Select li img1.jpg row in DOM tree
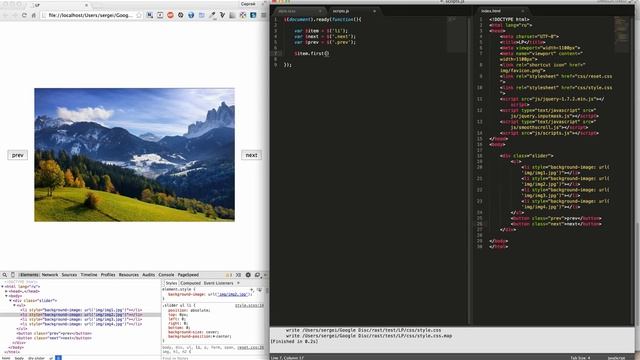Viewport: 640px width, 360px height. click(x=81, y=310)
